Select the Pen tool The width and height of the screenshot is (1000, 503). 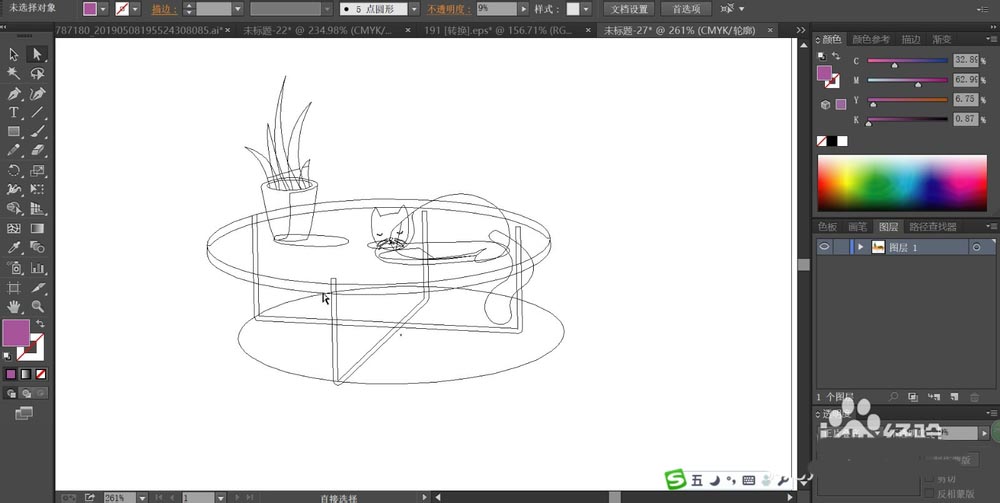[13, 94]
